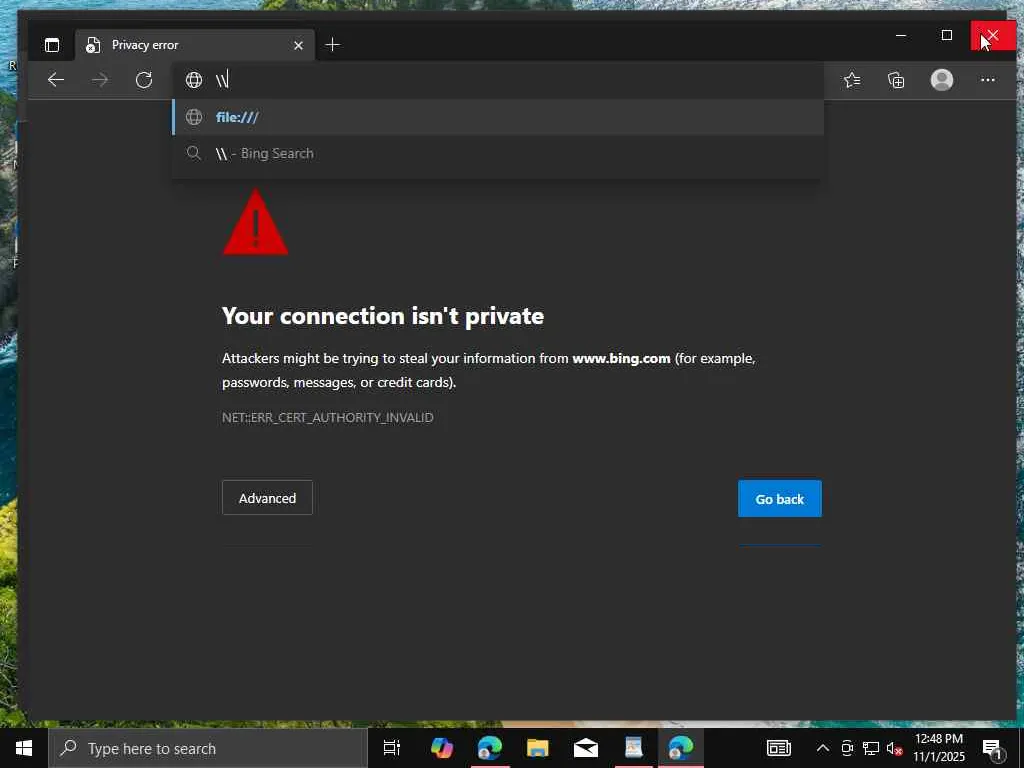Open a new tab with plus icon

point(332,44)
